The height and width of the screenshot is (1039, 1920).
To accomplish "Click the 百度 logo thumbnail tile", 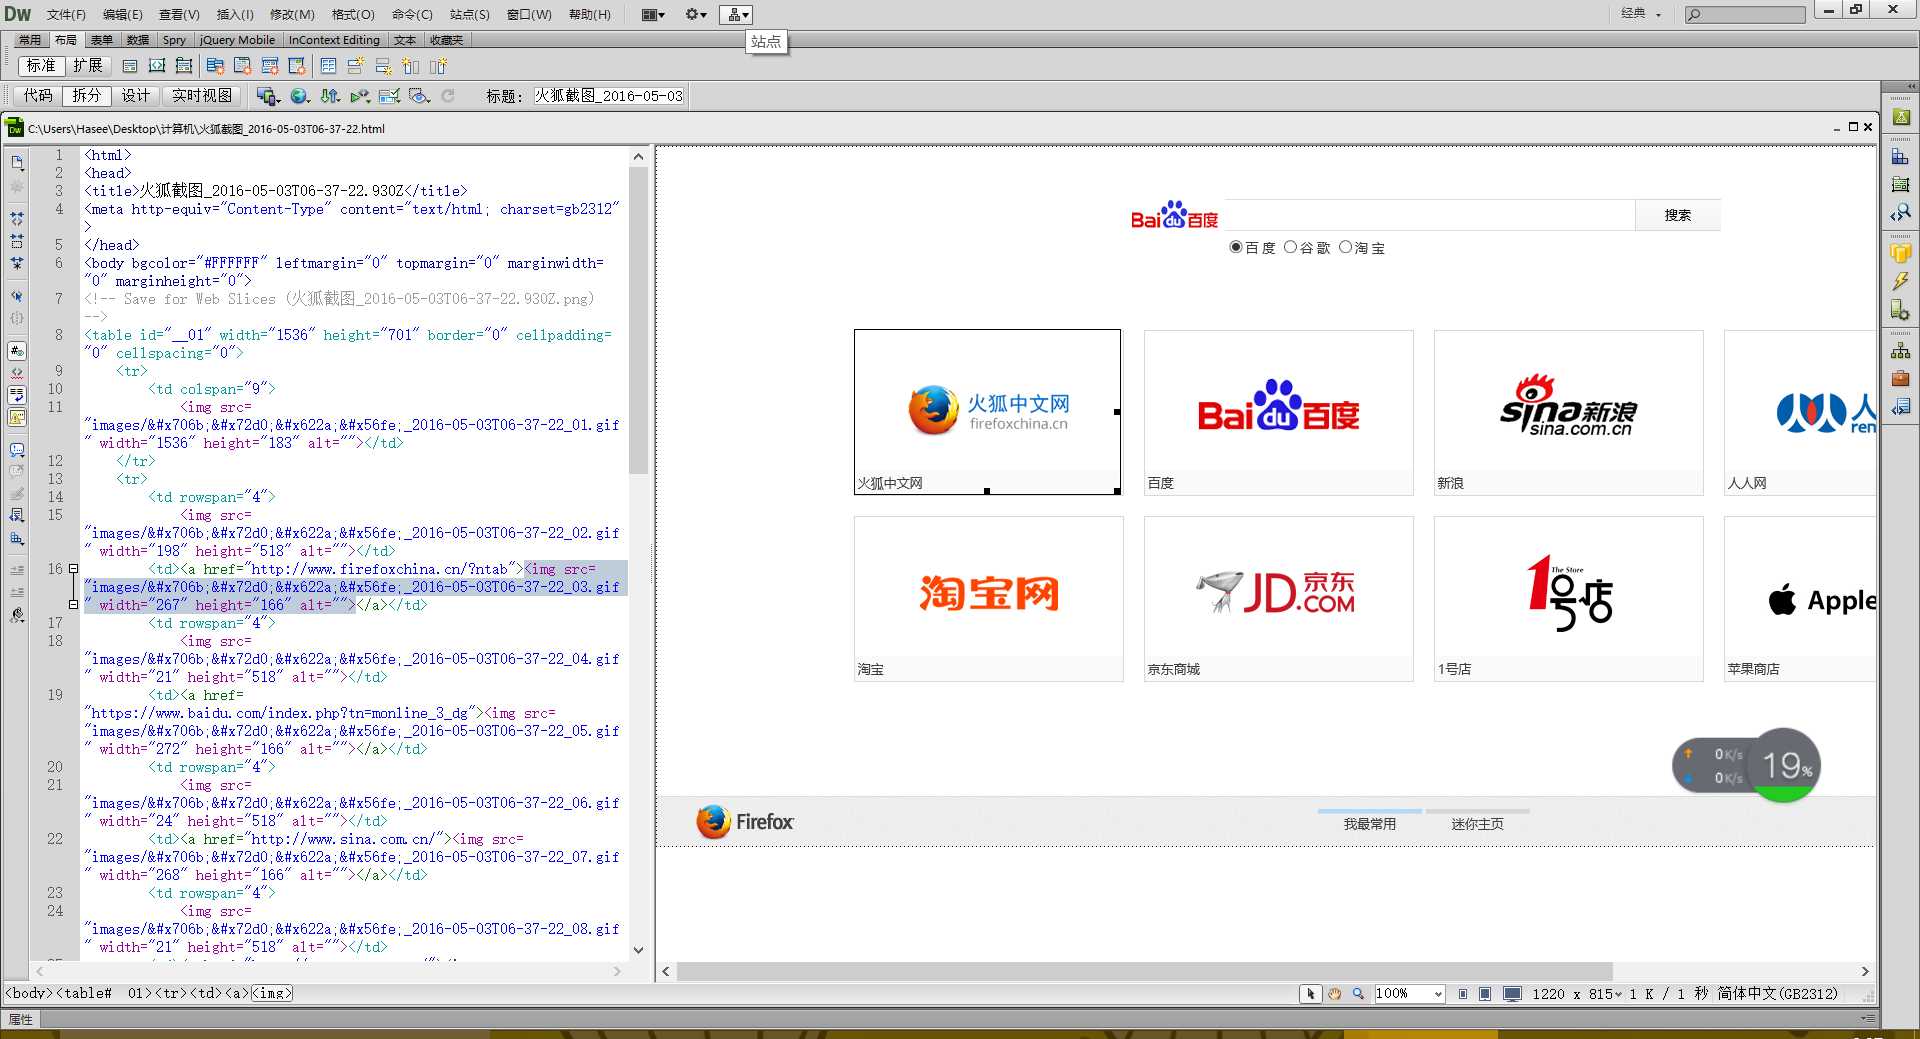I will pos(1279,412).
